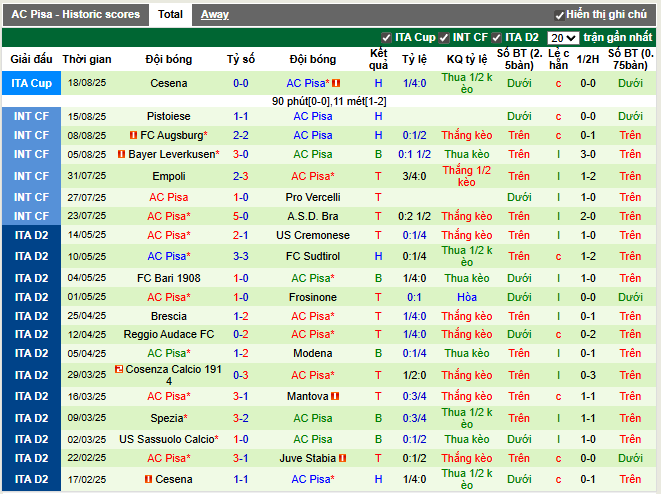This screenshot has width=661, height=494.
Task: Switch to the Total tab
Action: pos(170,14)
